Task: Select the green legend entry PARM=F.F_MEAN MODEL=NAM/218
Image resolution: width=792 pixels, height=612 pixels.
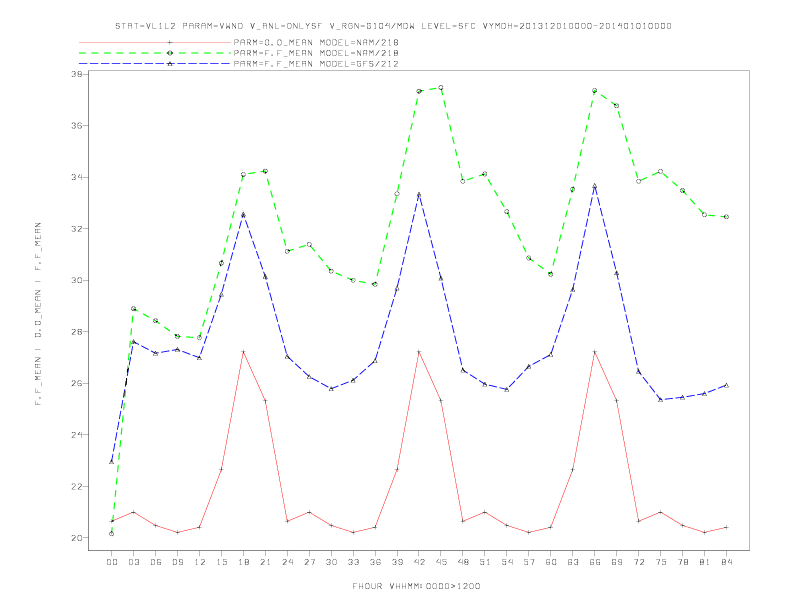Action: click(x=316, y=53)
